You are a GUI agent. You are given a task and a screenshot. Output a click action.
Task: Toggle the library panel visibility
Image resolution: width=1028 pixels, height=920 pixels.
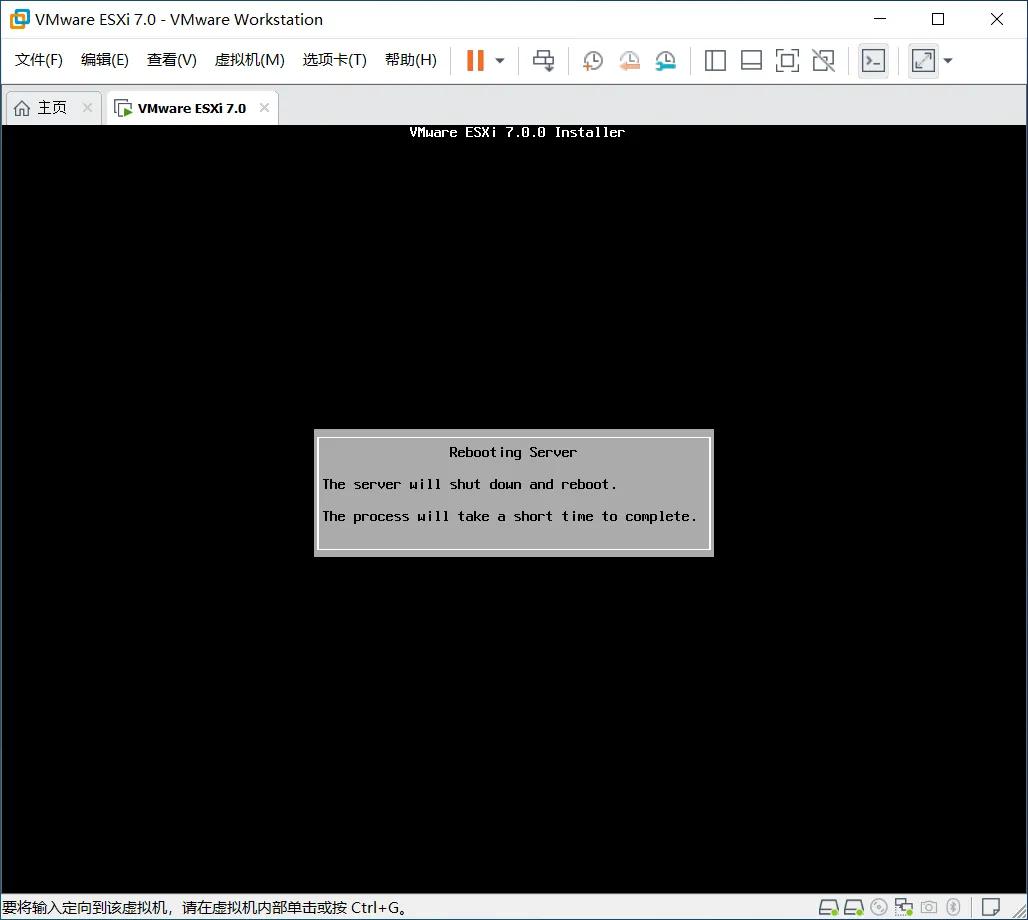(715, 60)
